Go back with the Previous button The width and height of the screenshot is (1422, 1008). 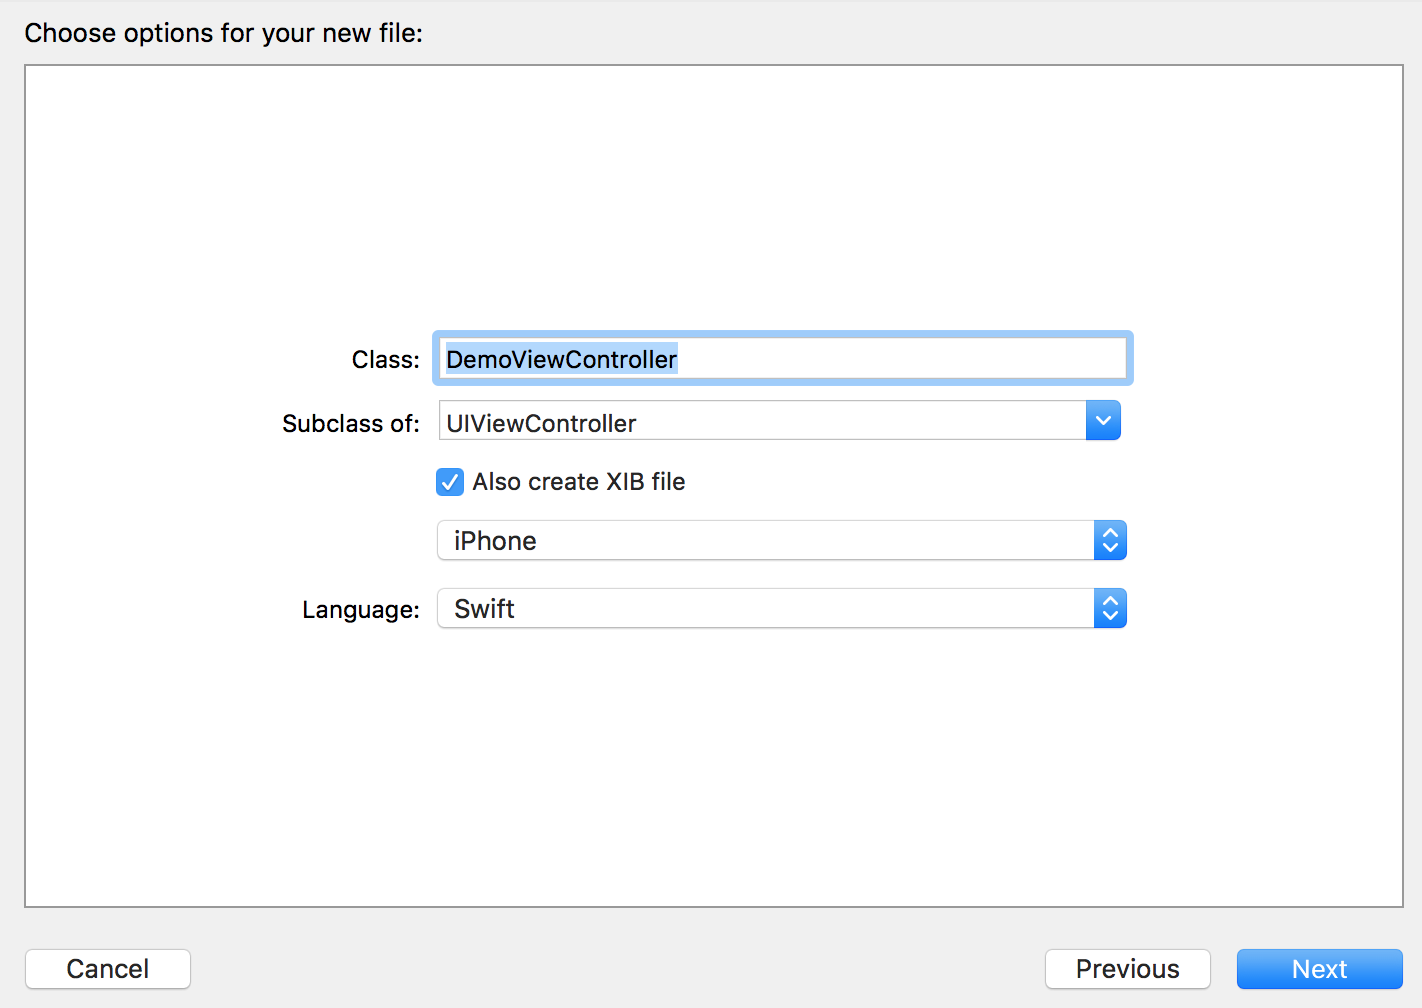pos(1128,969)
